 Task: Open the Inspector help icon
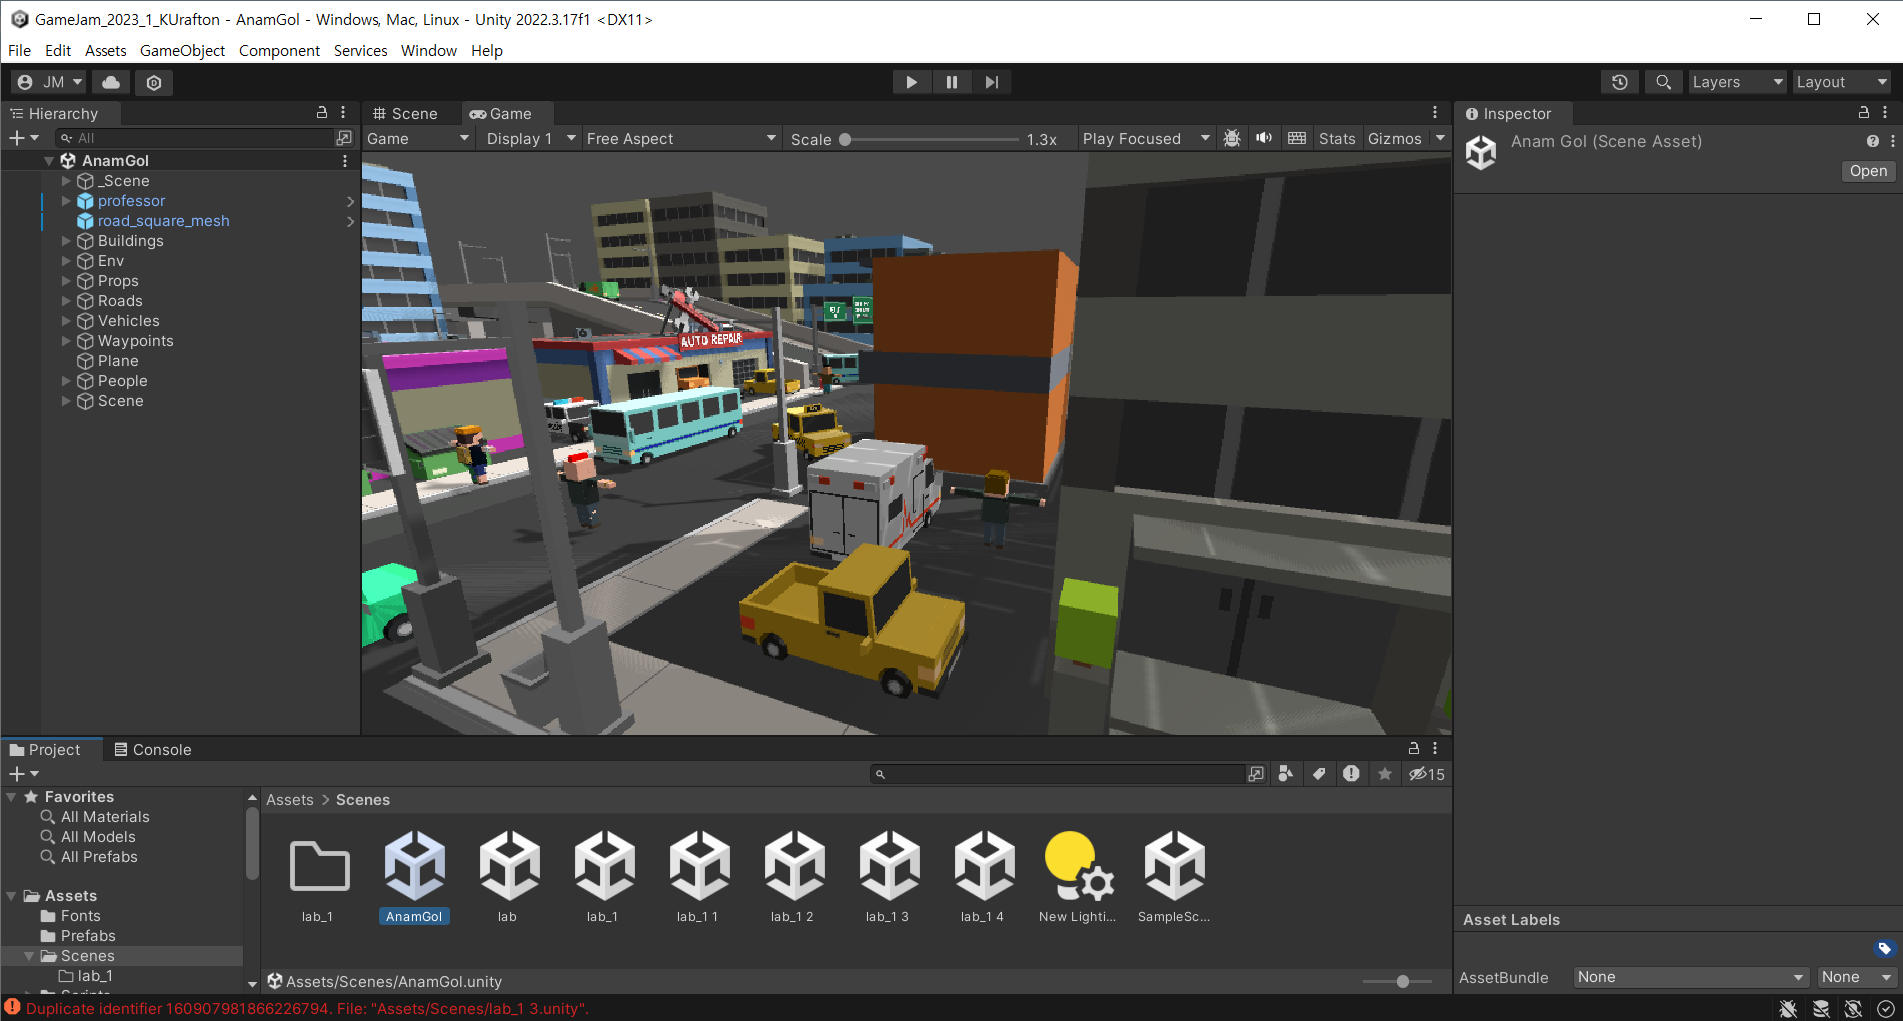pyautogui.click(x=1872, y=141)
